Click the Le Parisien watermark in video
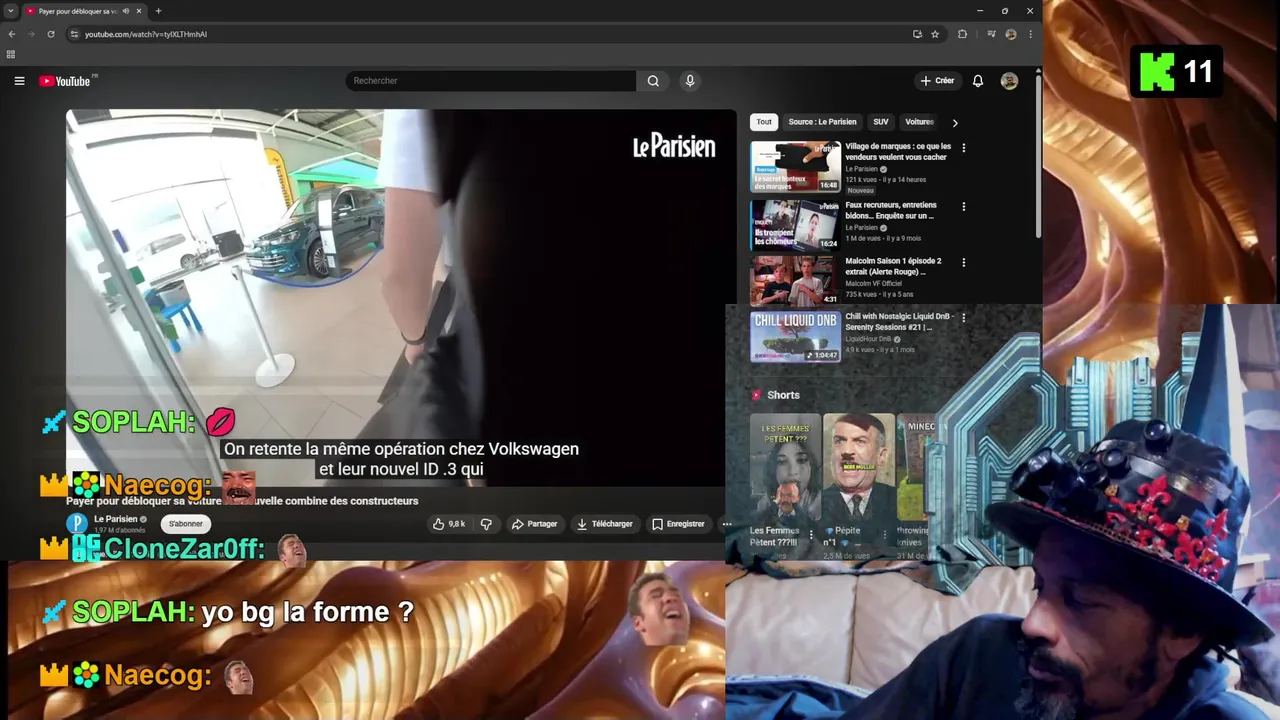The image size is (1280, 720). [674, 147]
